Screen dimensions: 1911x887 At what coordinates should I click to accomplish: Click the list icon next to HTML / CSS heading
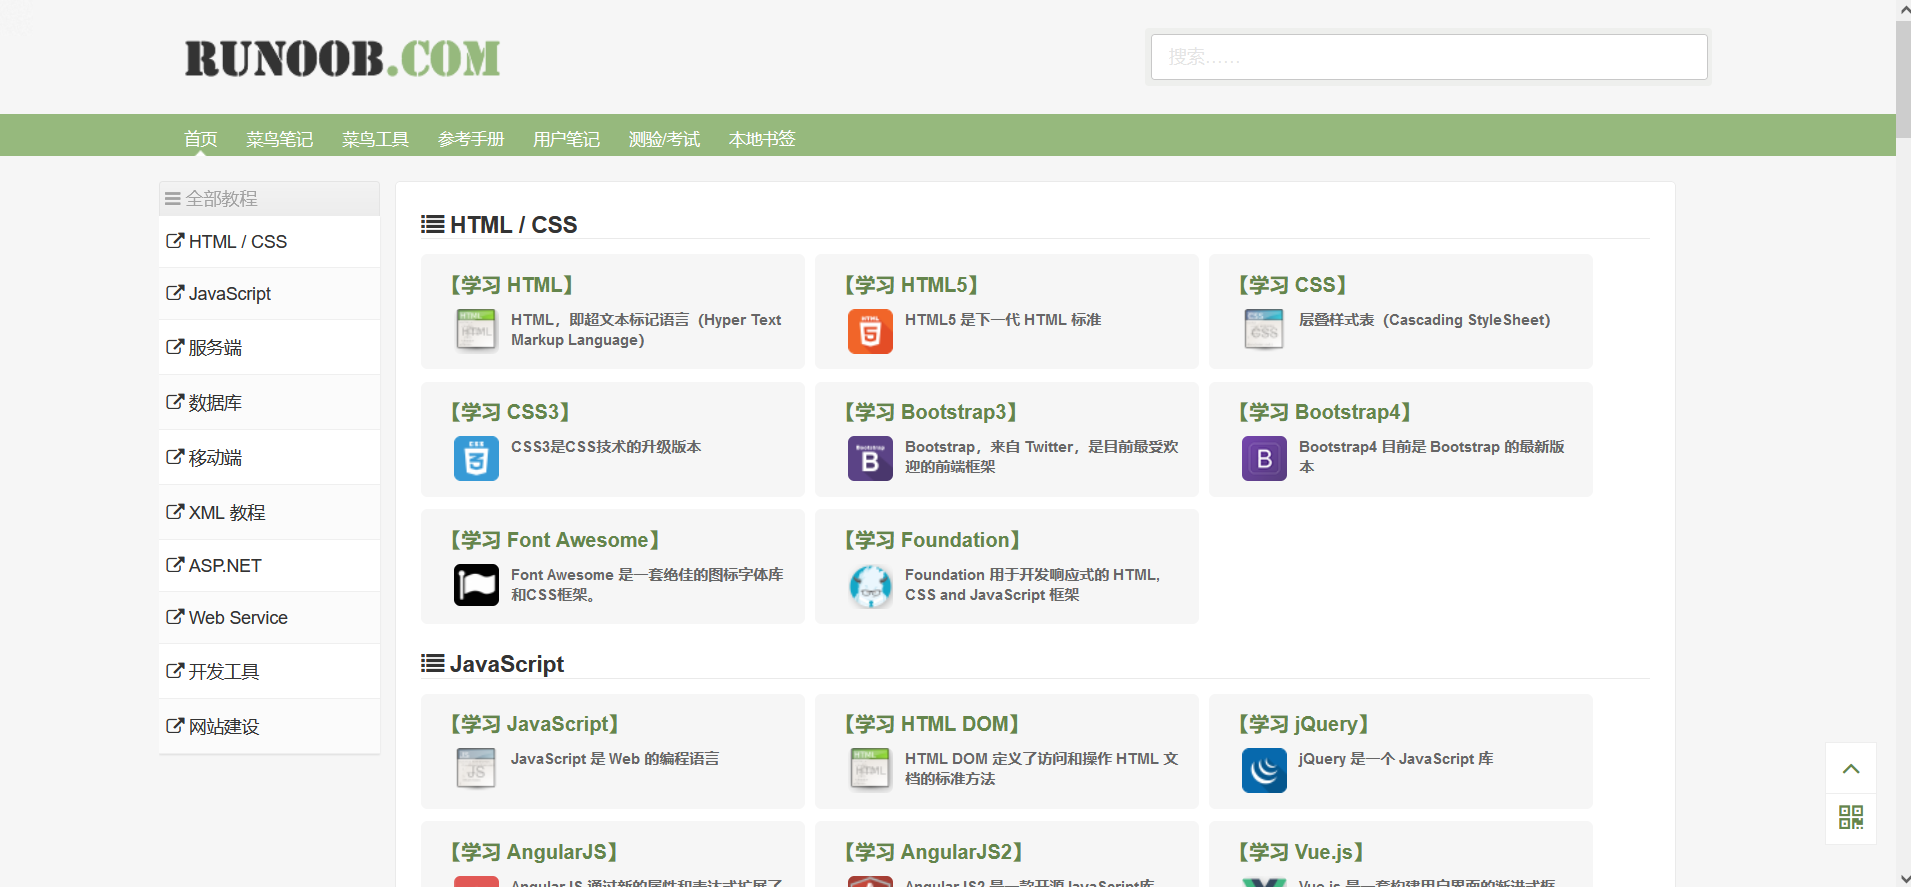[433, 224]
